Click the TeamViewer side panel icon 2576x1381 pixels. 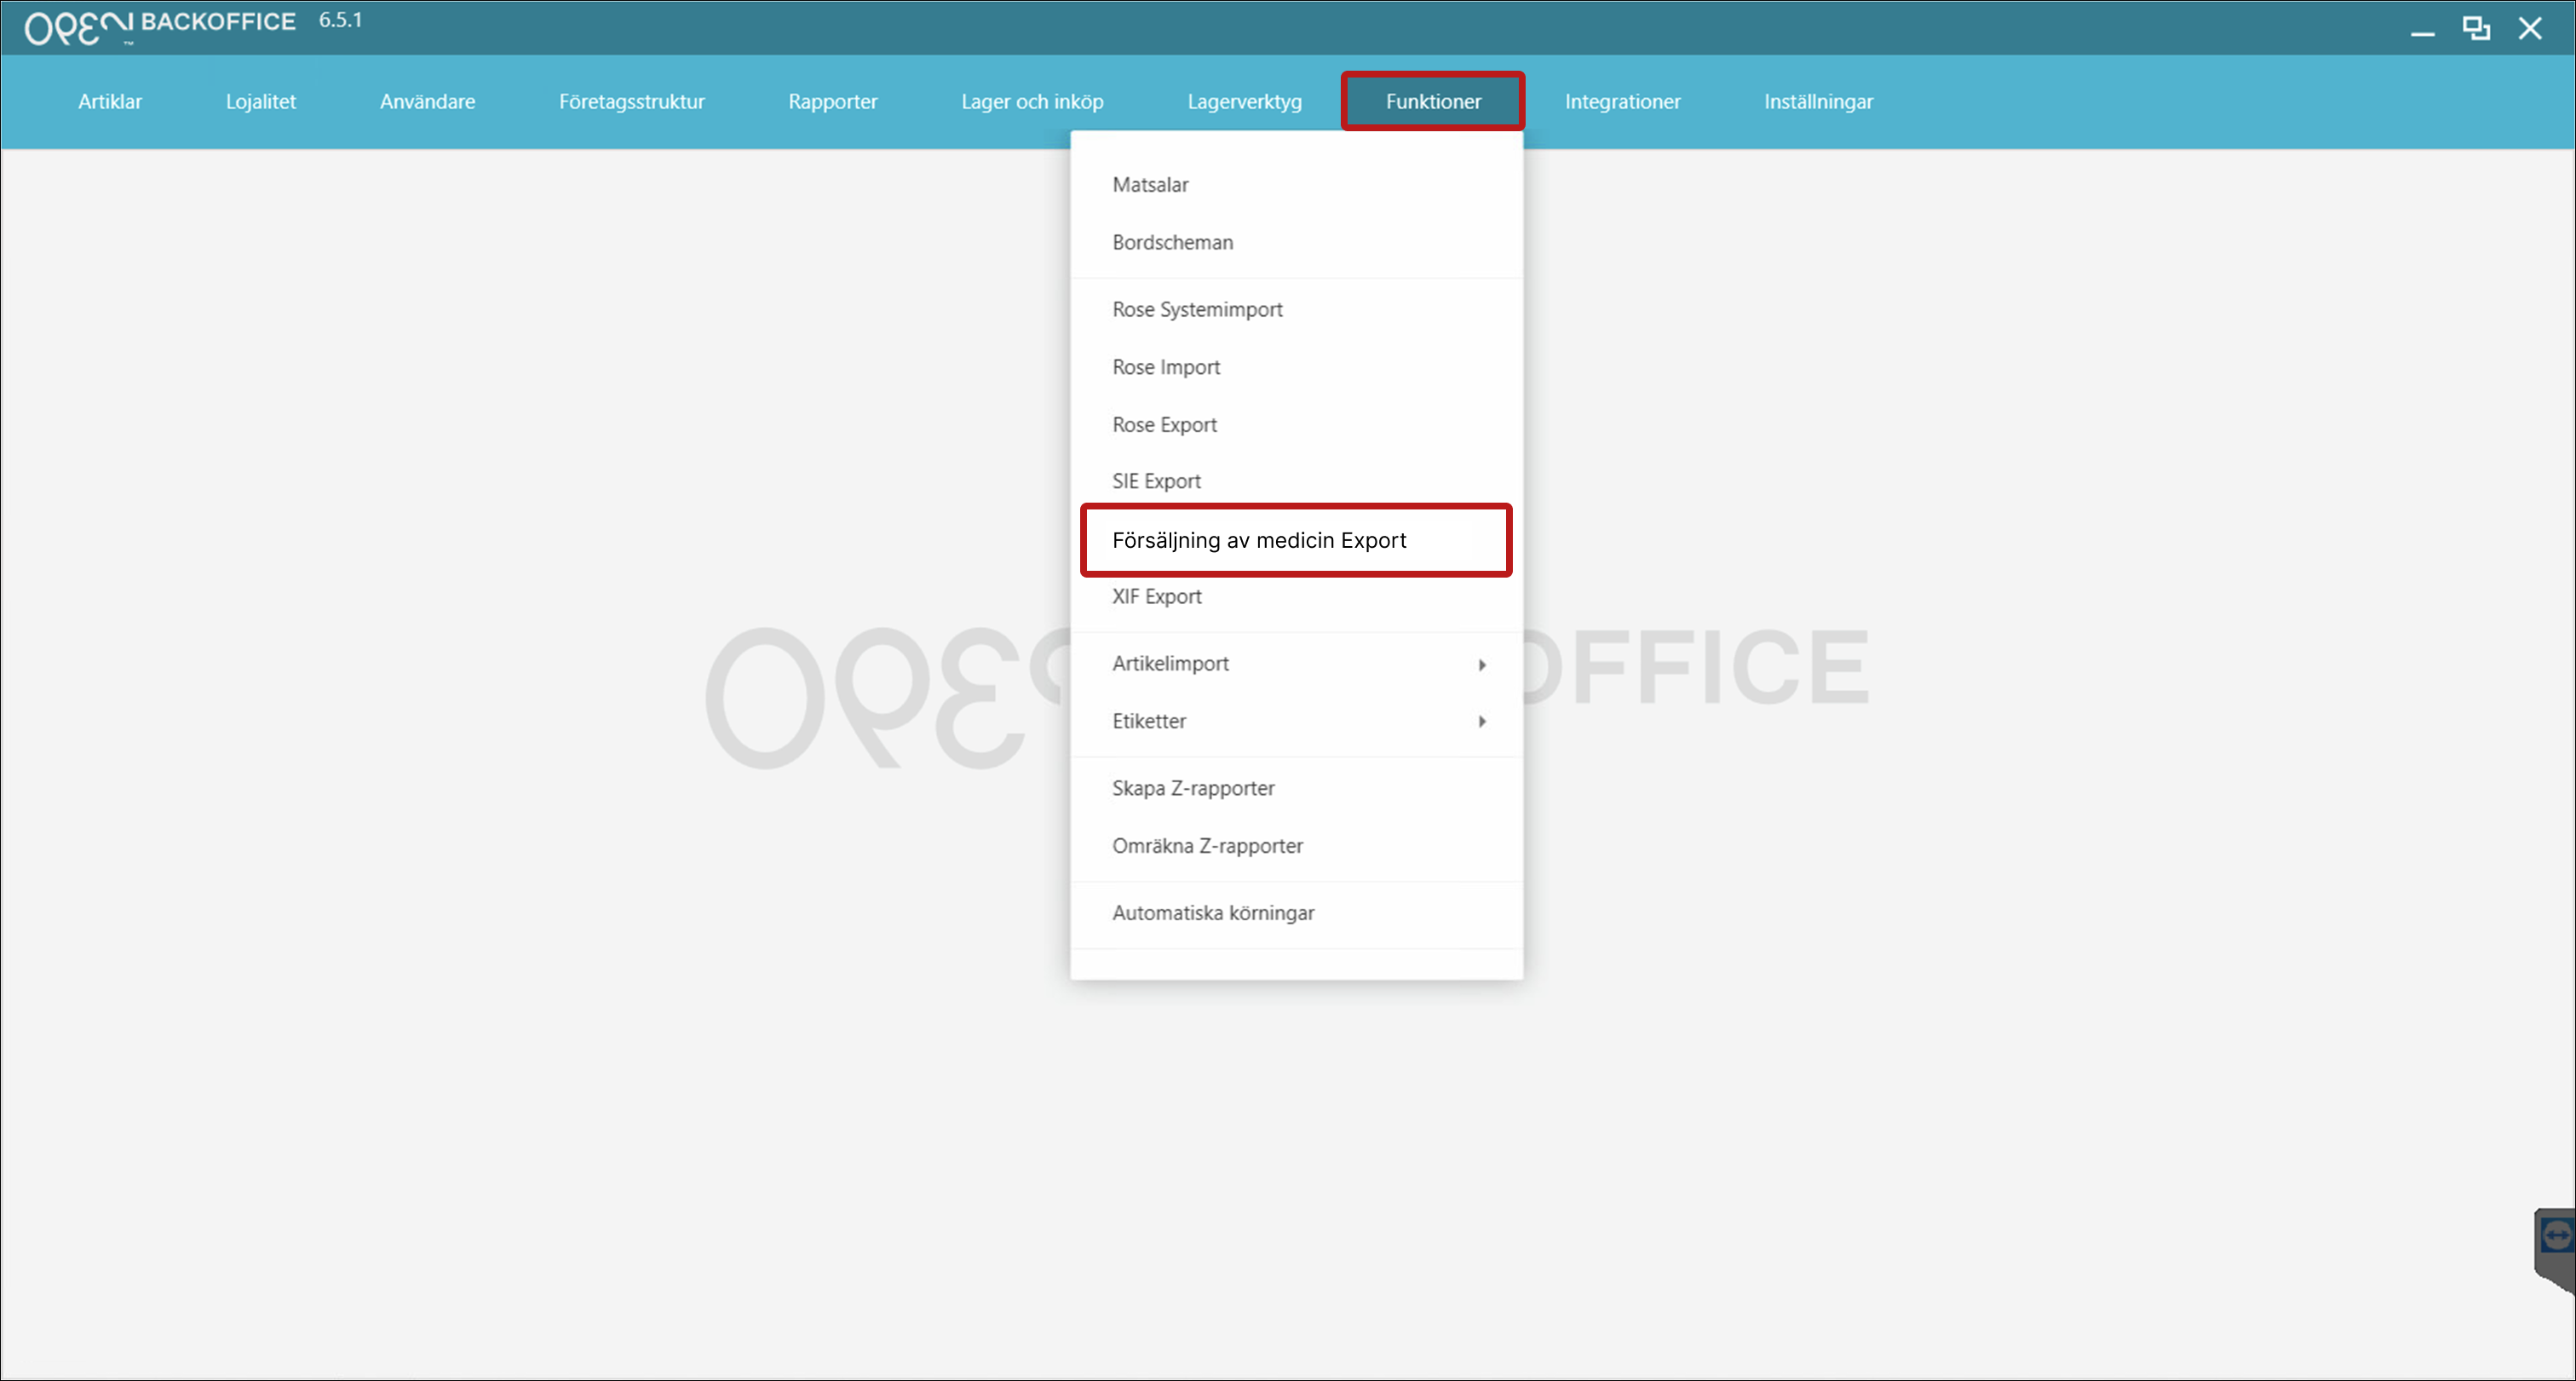point(2556,1237)
